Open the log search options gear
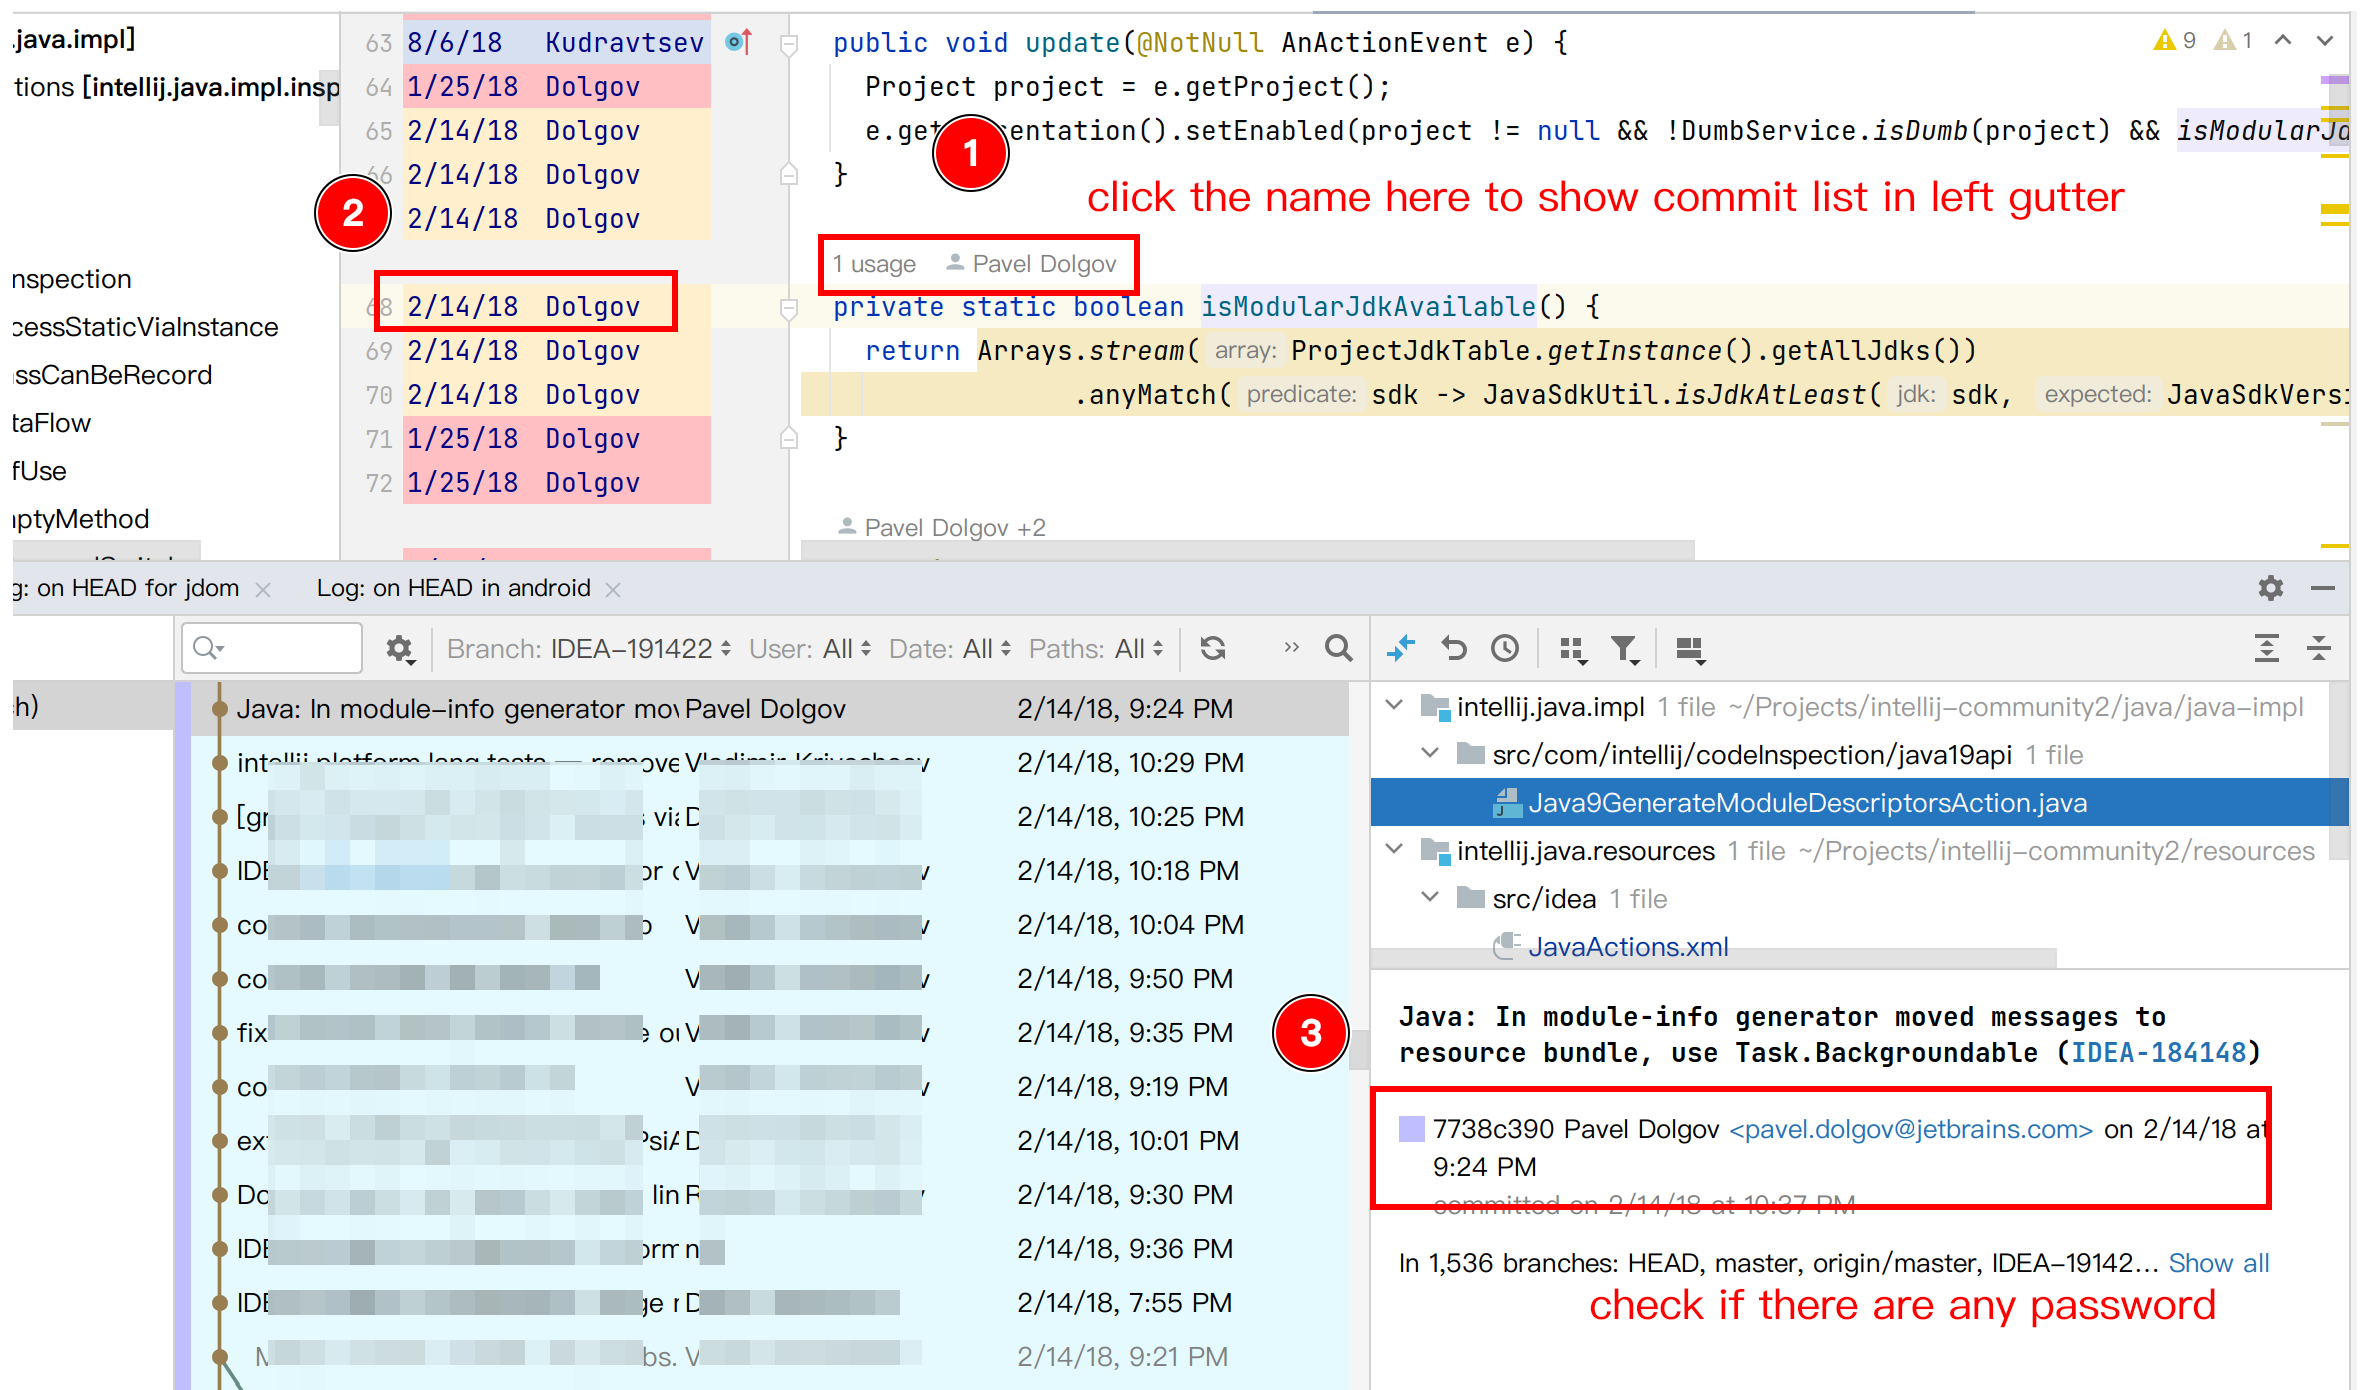Image resolution: width=2367 pixels, height=1390 pixels. 400,649
